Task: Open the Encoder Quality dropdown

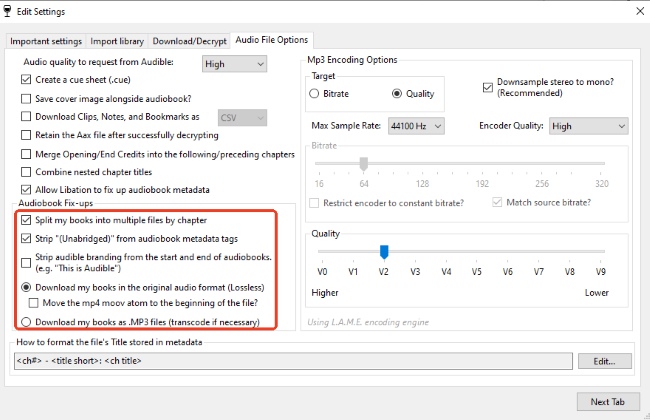Action: tap(589, 126)
